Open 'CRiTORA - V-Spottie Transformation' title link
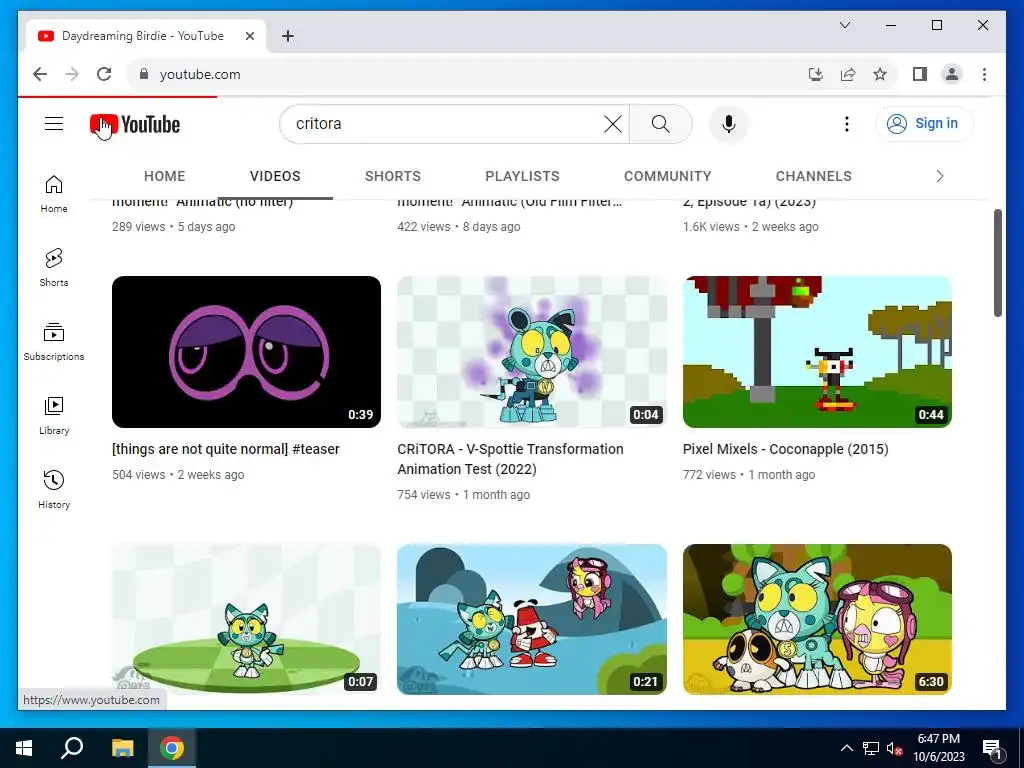Viewport: 1024px width, 768px height. coord(511,459)
